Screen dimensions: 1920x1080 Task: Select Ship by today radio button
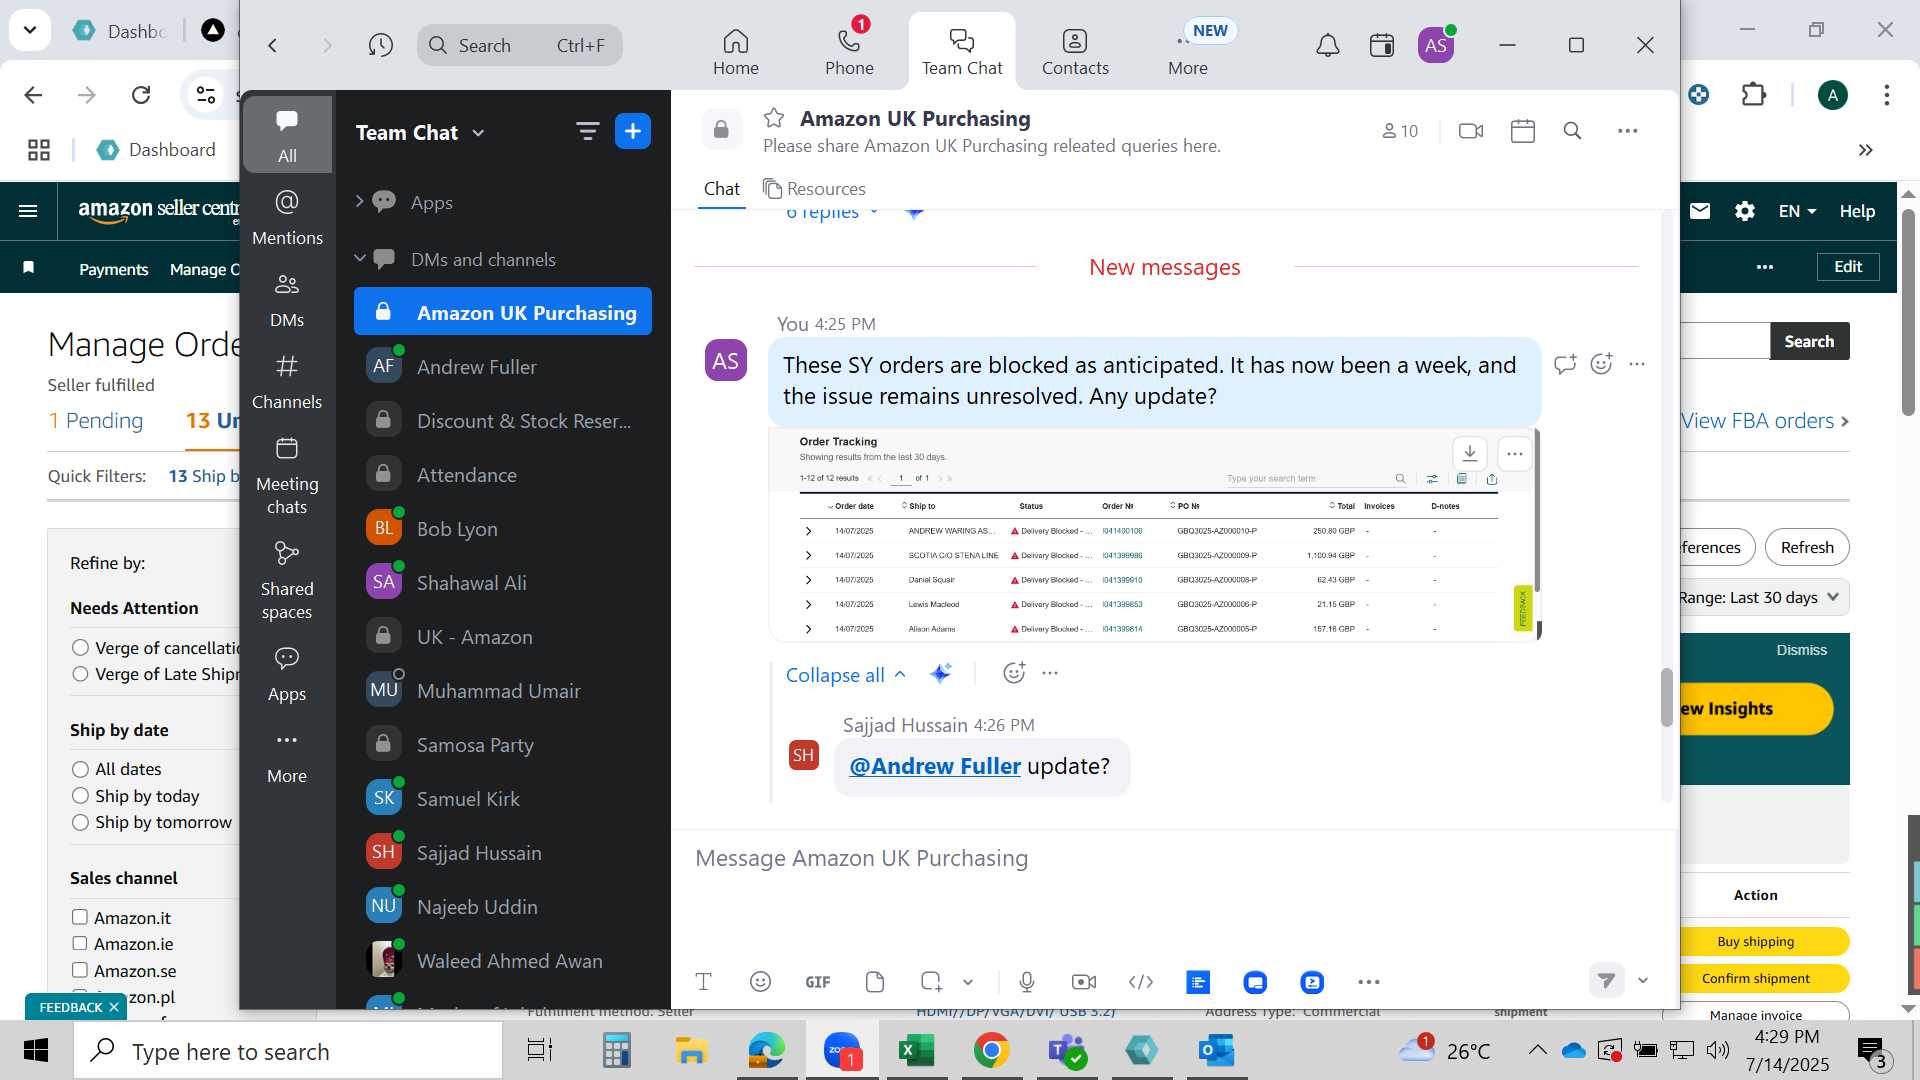pyautogui.click(x=80, y=796)
